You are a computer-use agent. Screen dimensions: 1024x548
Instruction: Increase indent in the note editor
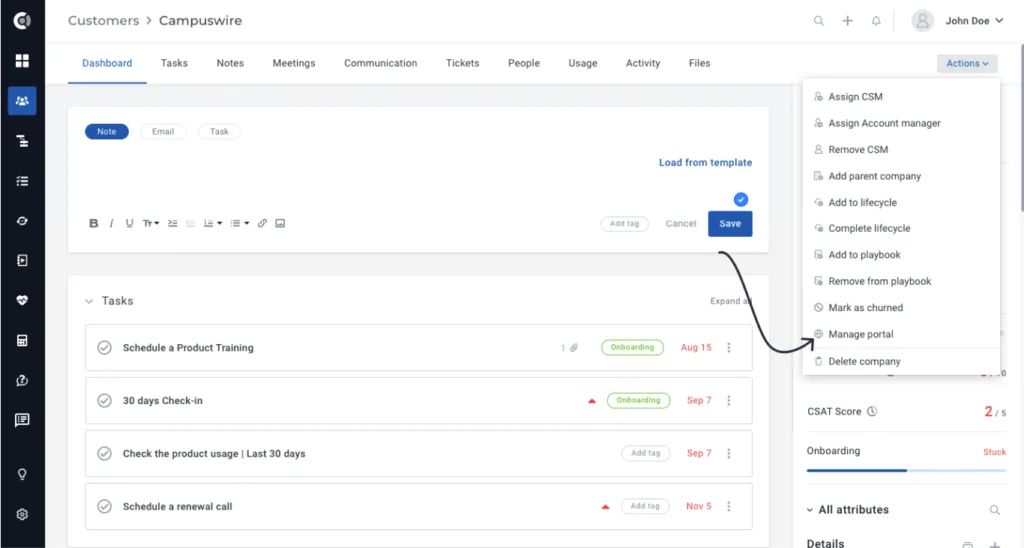coord(172,223)
